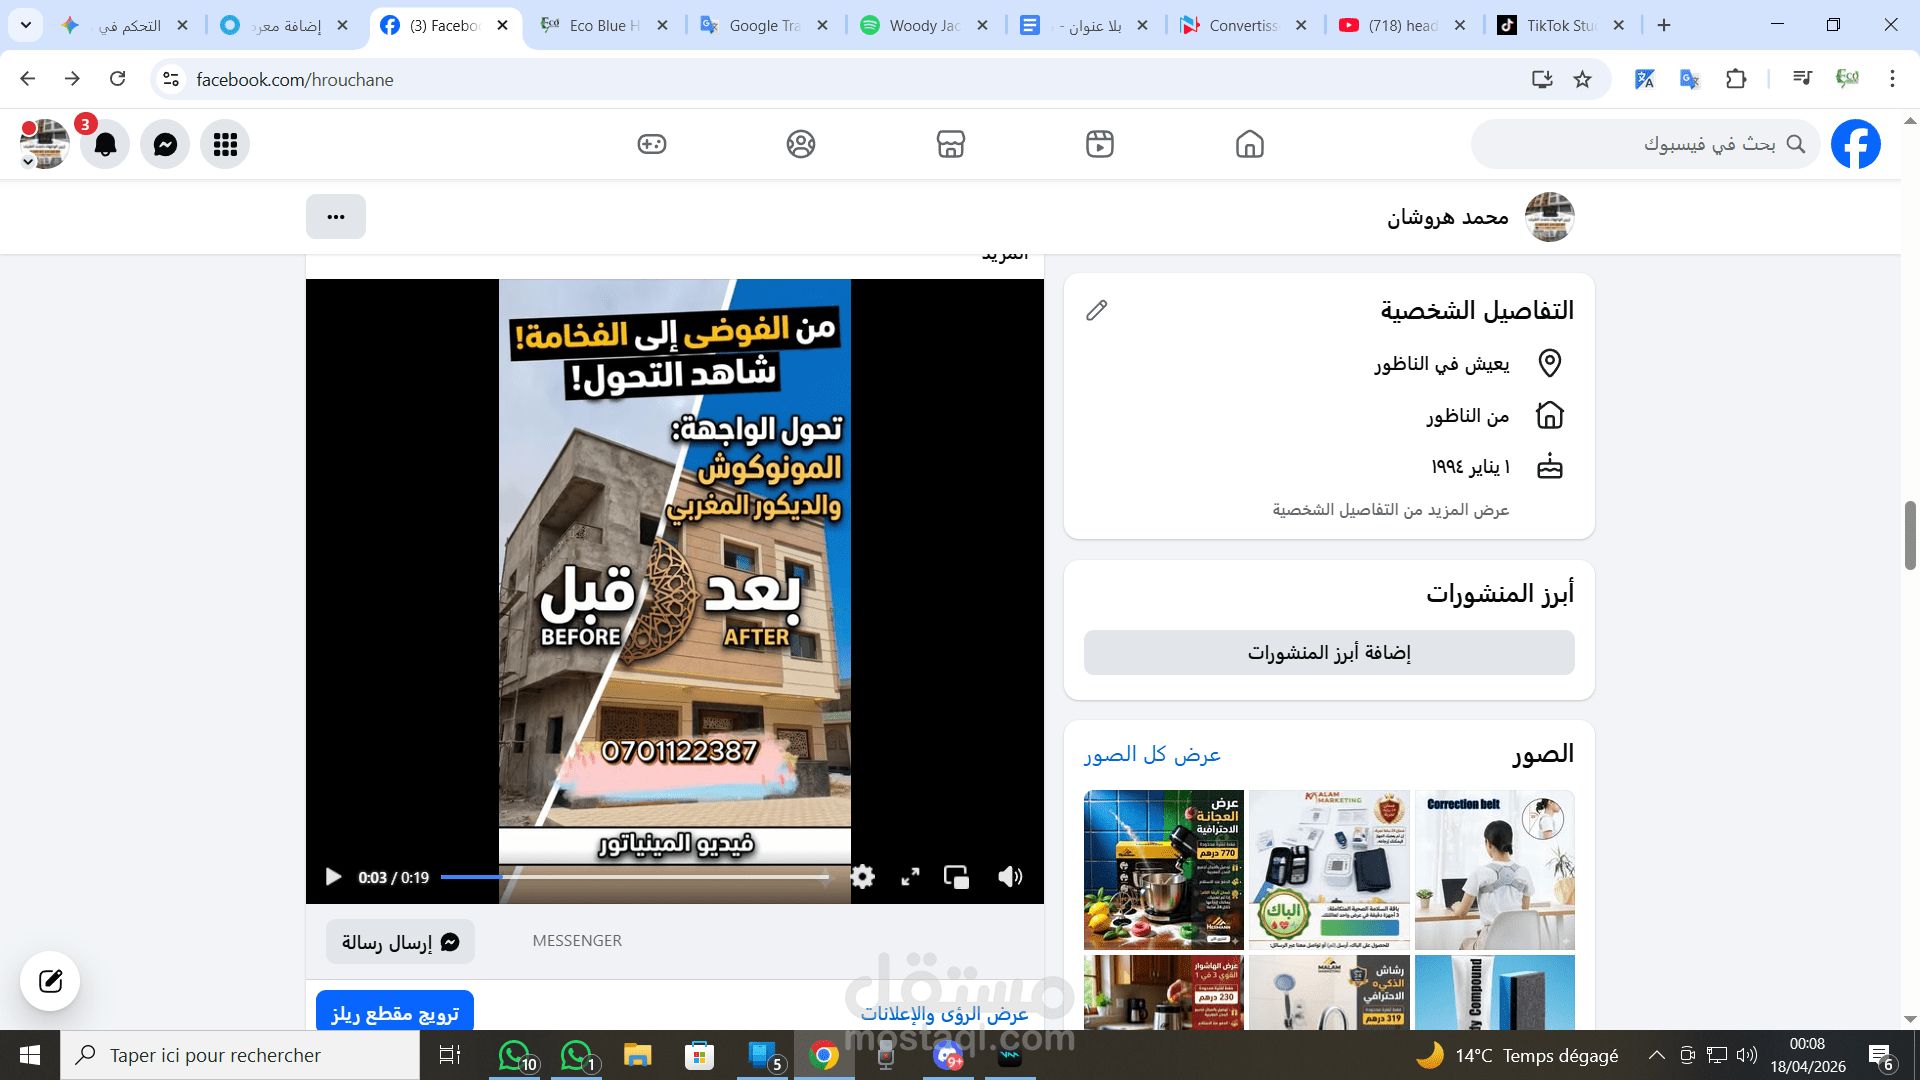Open Messenger from the top bar
Image resolution: width=1920 pixels, height=1080 pixels.
pyautogui.click(x=164, y=144)
